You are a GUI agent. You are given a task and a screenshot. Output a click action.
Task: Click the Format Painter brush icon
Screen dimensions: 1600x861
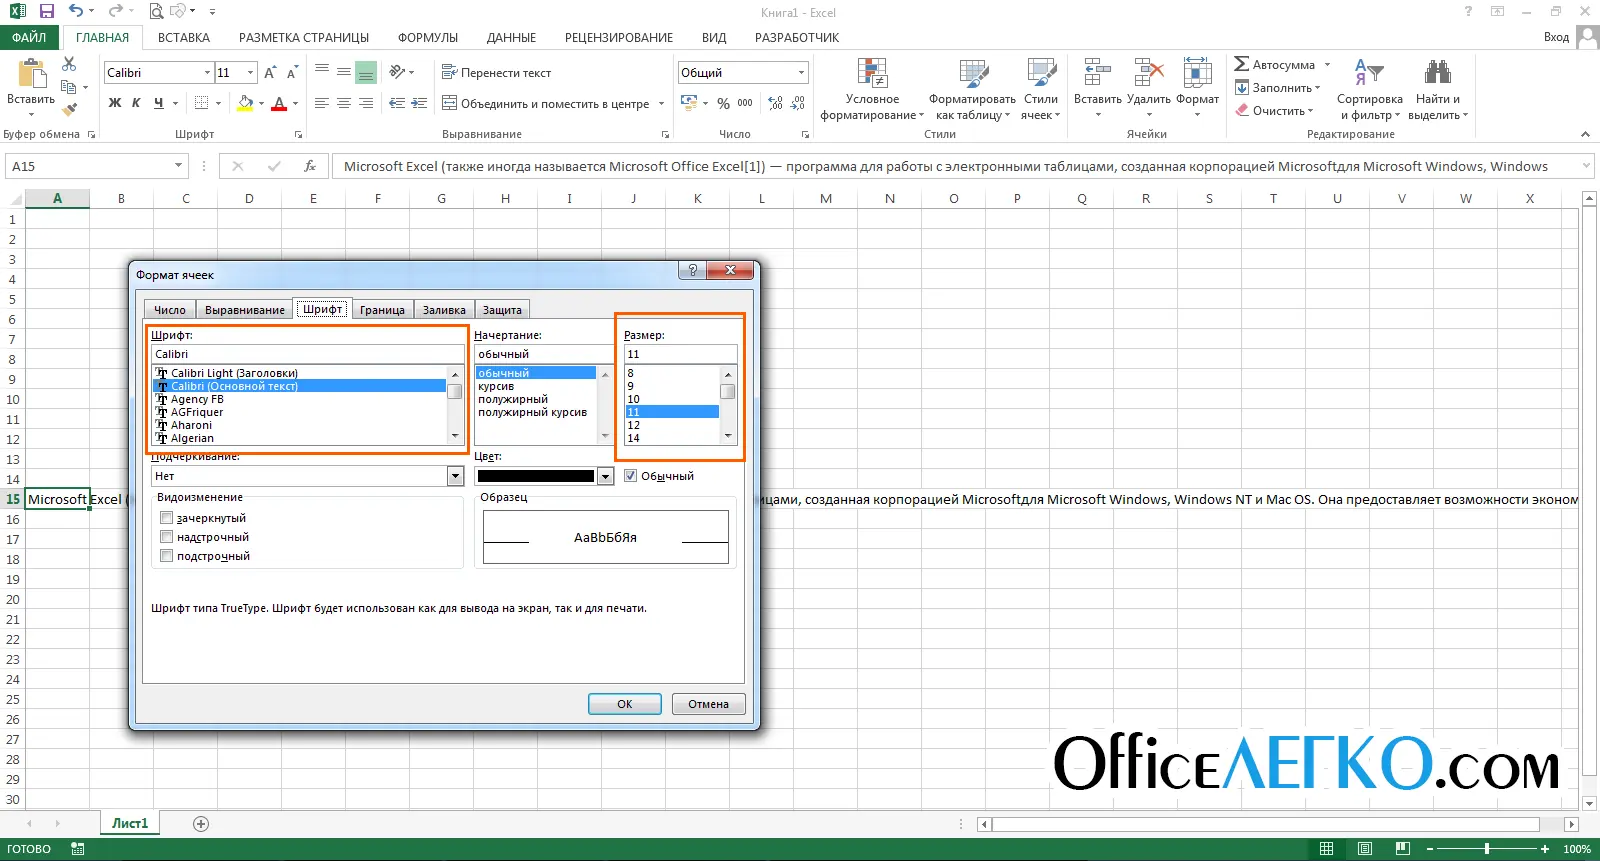[x=69, y=109]
